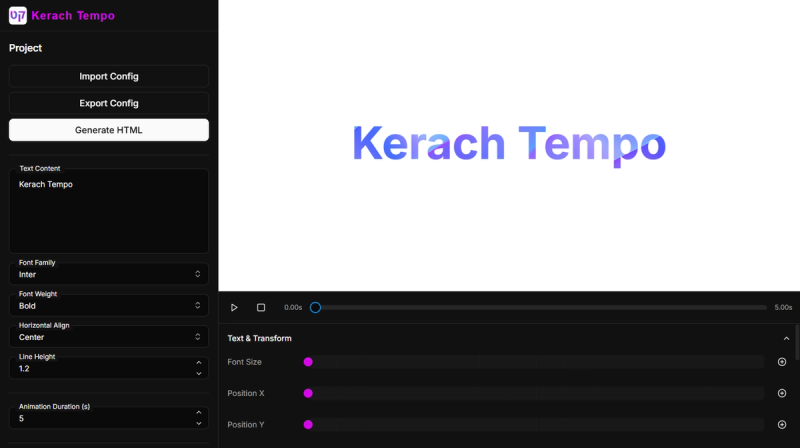Click the 5.00s end time label
Screen dimensions: 800x448
pos(783,308)
